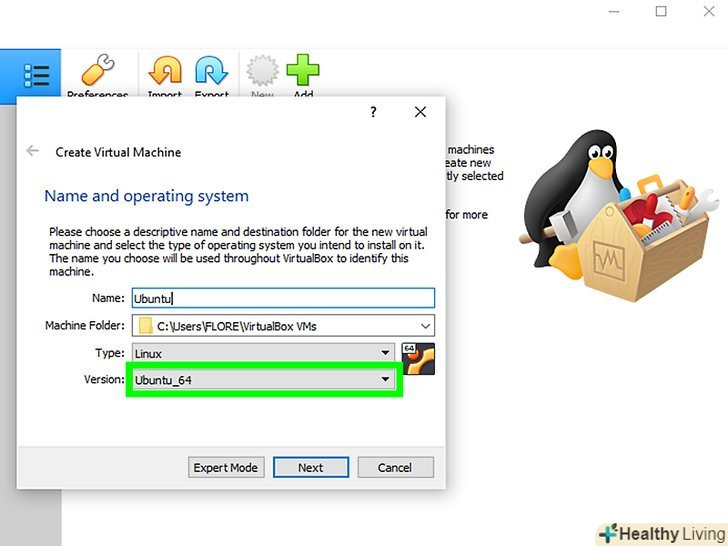Click the Export appliance icon
Viewport: 728px width, 546px height.
tap(211, 71)
